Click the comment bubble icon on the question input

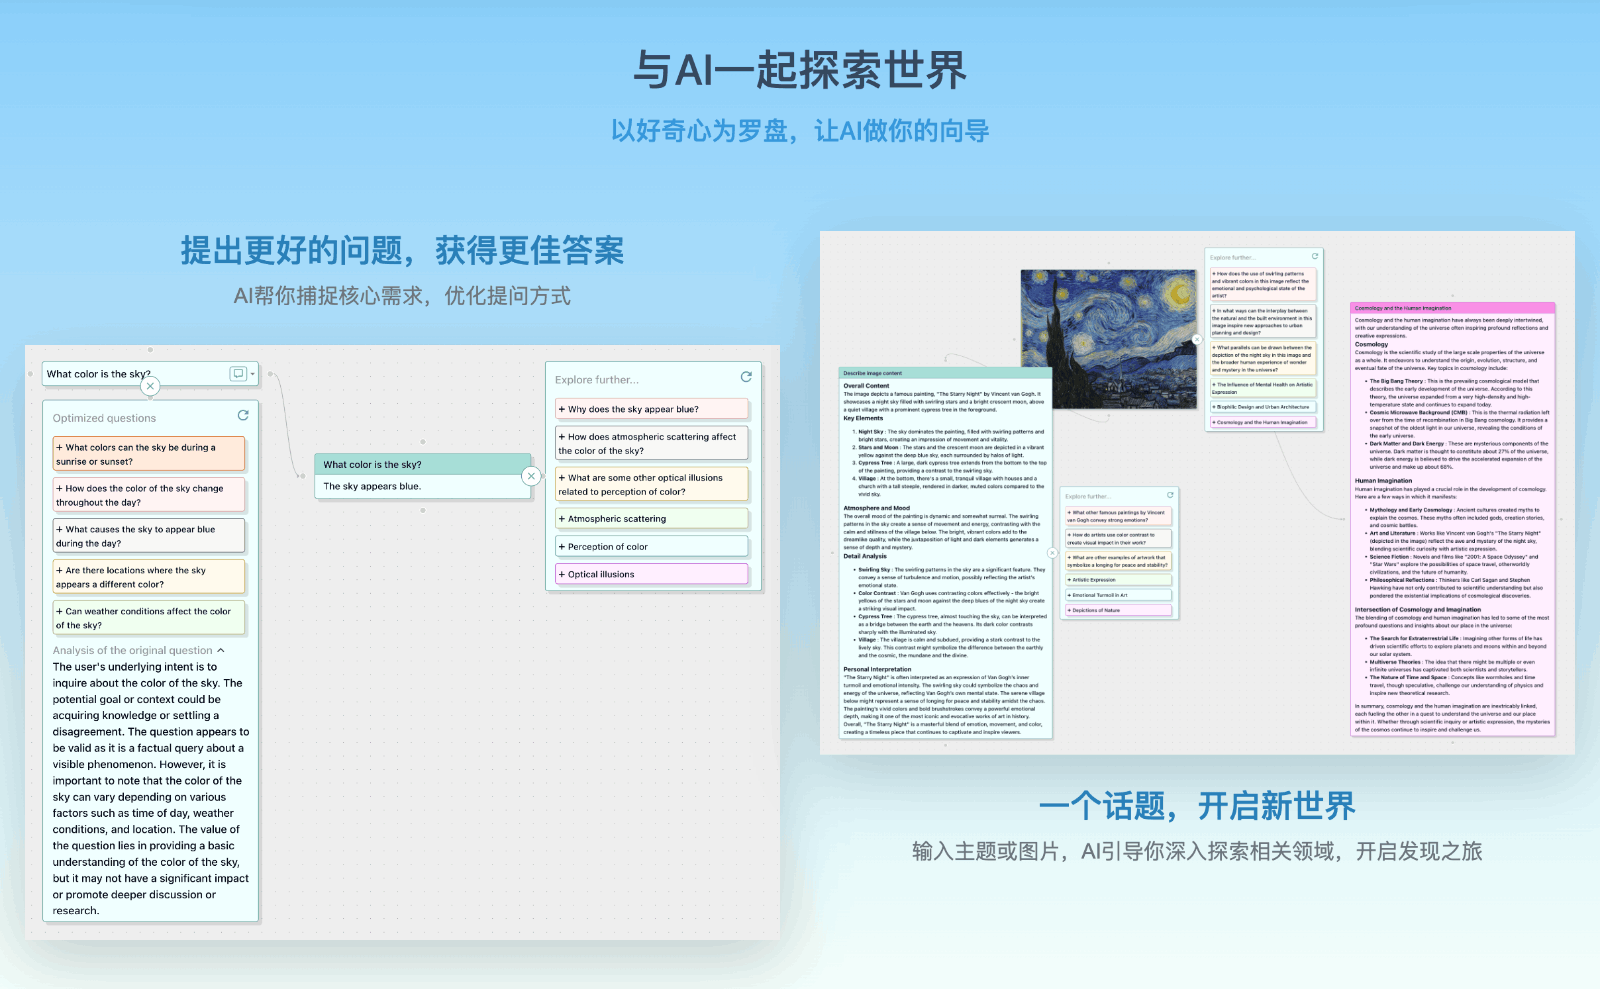coord(238,374)
